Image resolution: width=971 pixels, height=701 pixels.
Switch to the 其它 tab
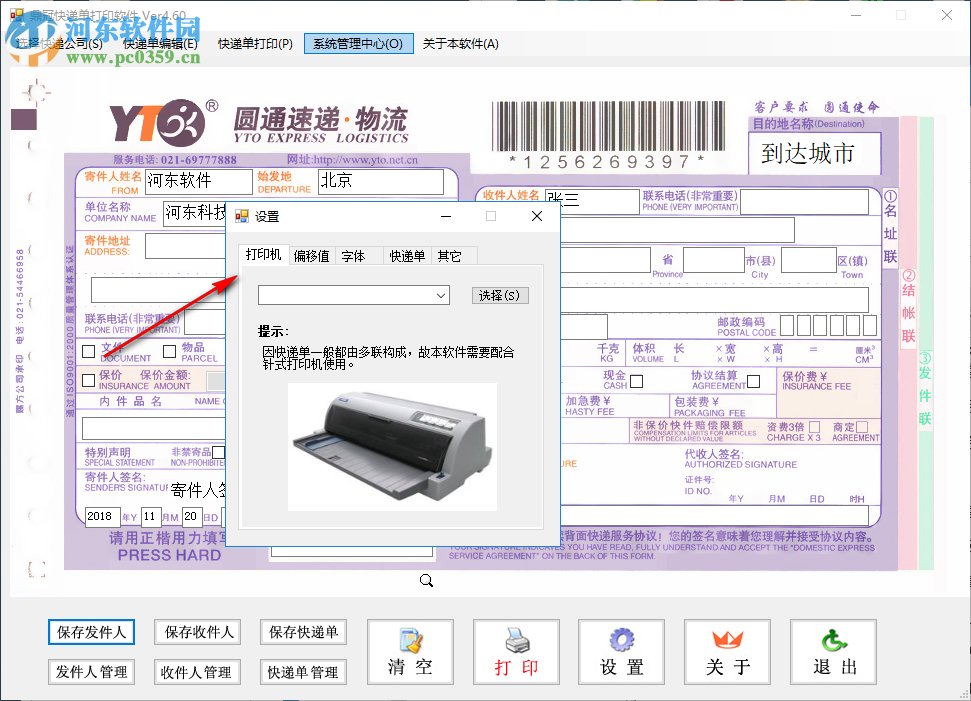[450, 255]
